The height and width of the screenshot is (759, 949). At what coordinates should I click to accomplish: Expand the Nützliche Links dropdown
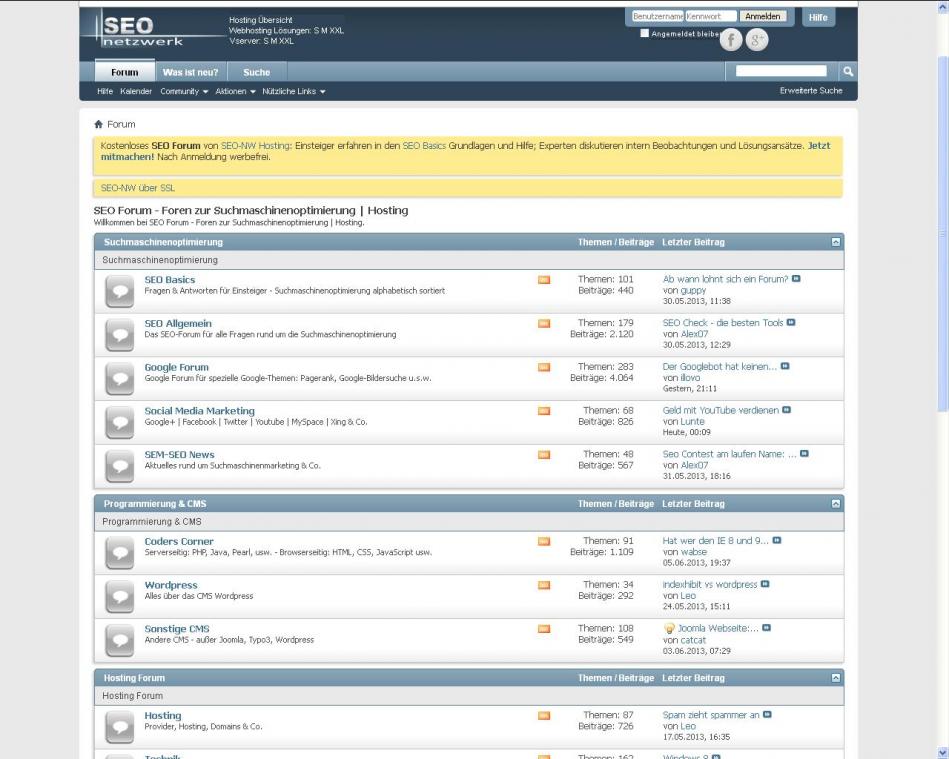tap(294, 91)
